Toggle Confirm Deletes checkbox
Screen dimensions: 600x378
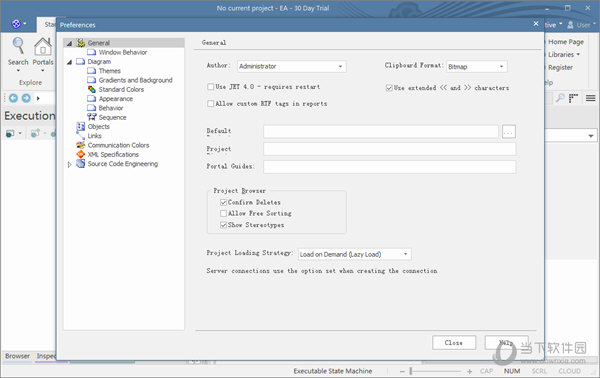(x=223, y=202)
